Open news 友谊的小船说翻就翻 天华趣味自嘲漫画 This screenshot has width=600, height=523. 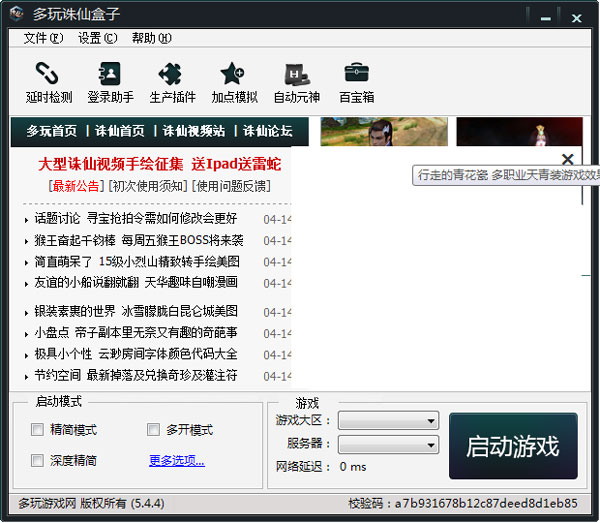coord(136,282)
